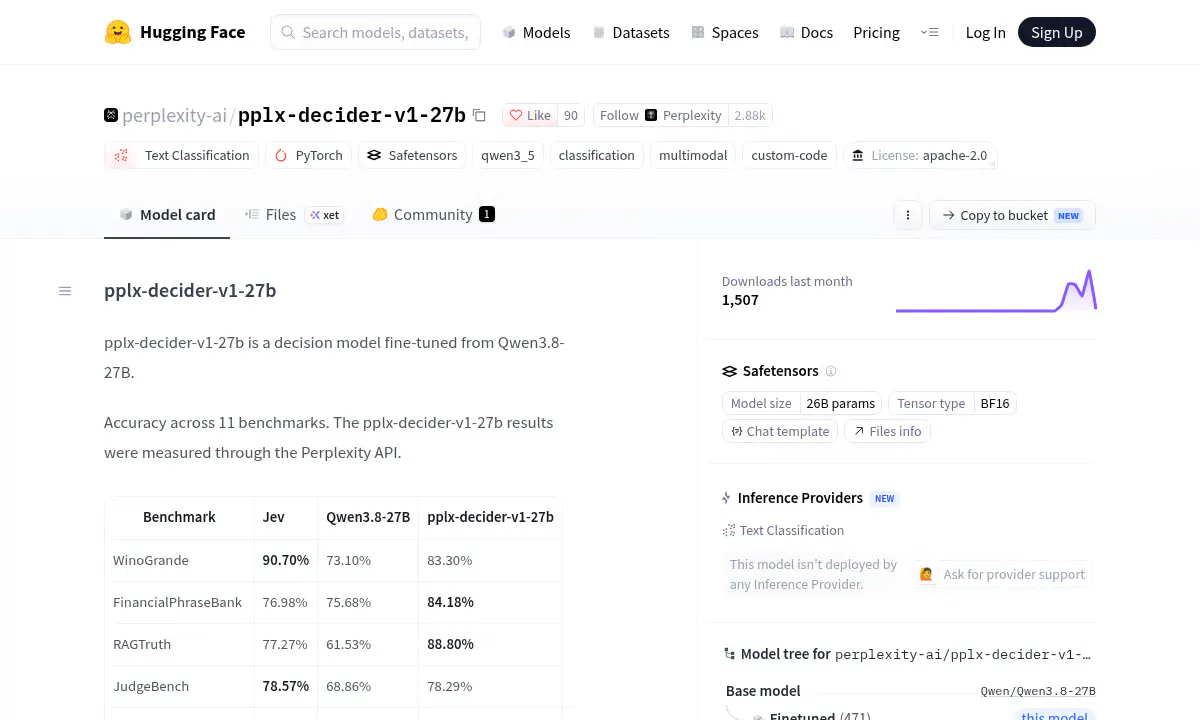
Task: Click the custom-code tag
Action: pos(789,155)
